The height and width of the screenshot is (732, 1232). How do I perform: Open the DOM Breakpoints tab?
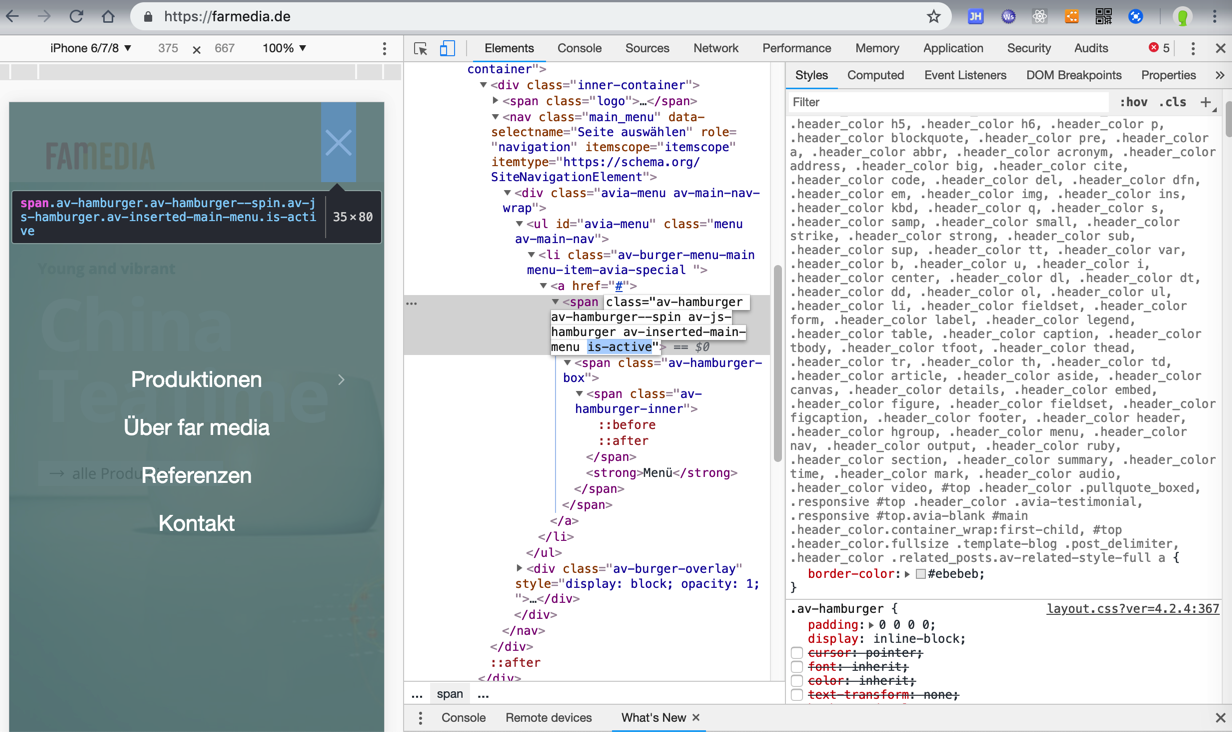[x=1074, y=75]
